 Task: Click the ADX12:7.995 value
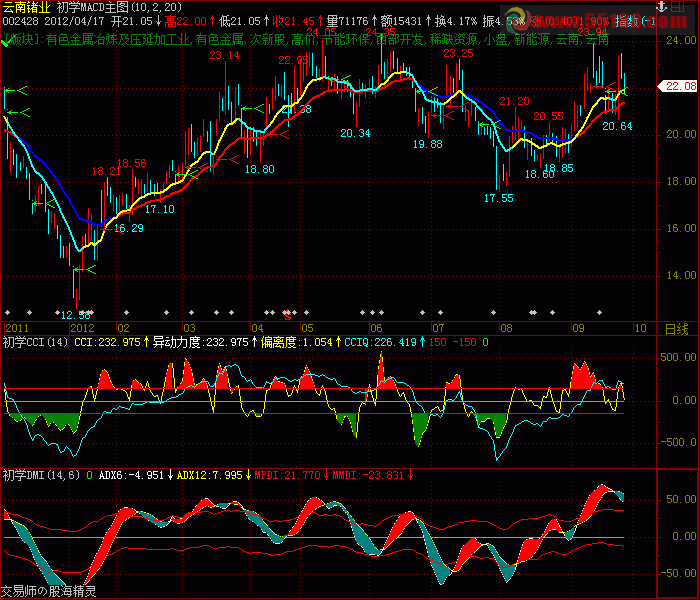(x=209, y=475)
